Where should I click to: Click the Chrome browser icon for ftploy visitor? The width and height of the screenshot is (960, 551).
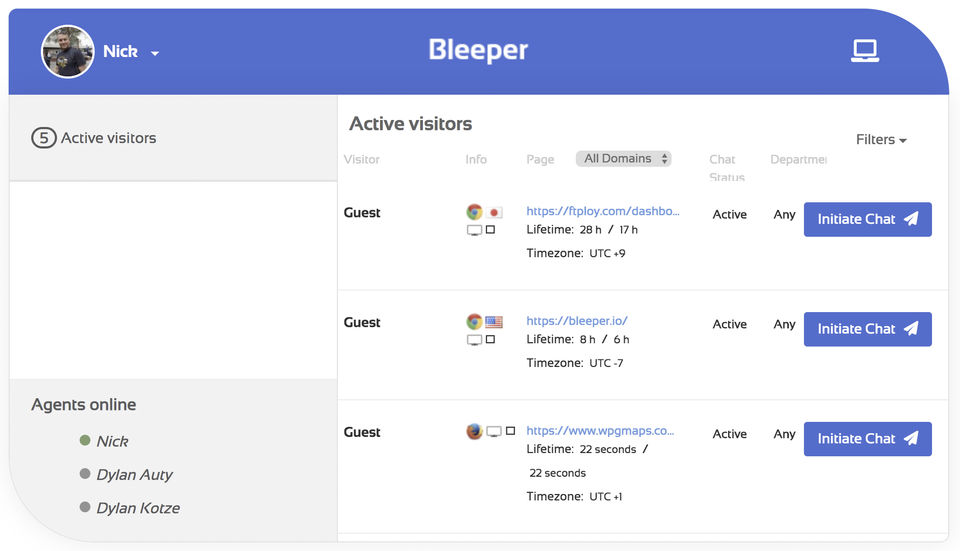click(x=474, y=212)
